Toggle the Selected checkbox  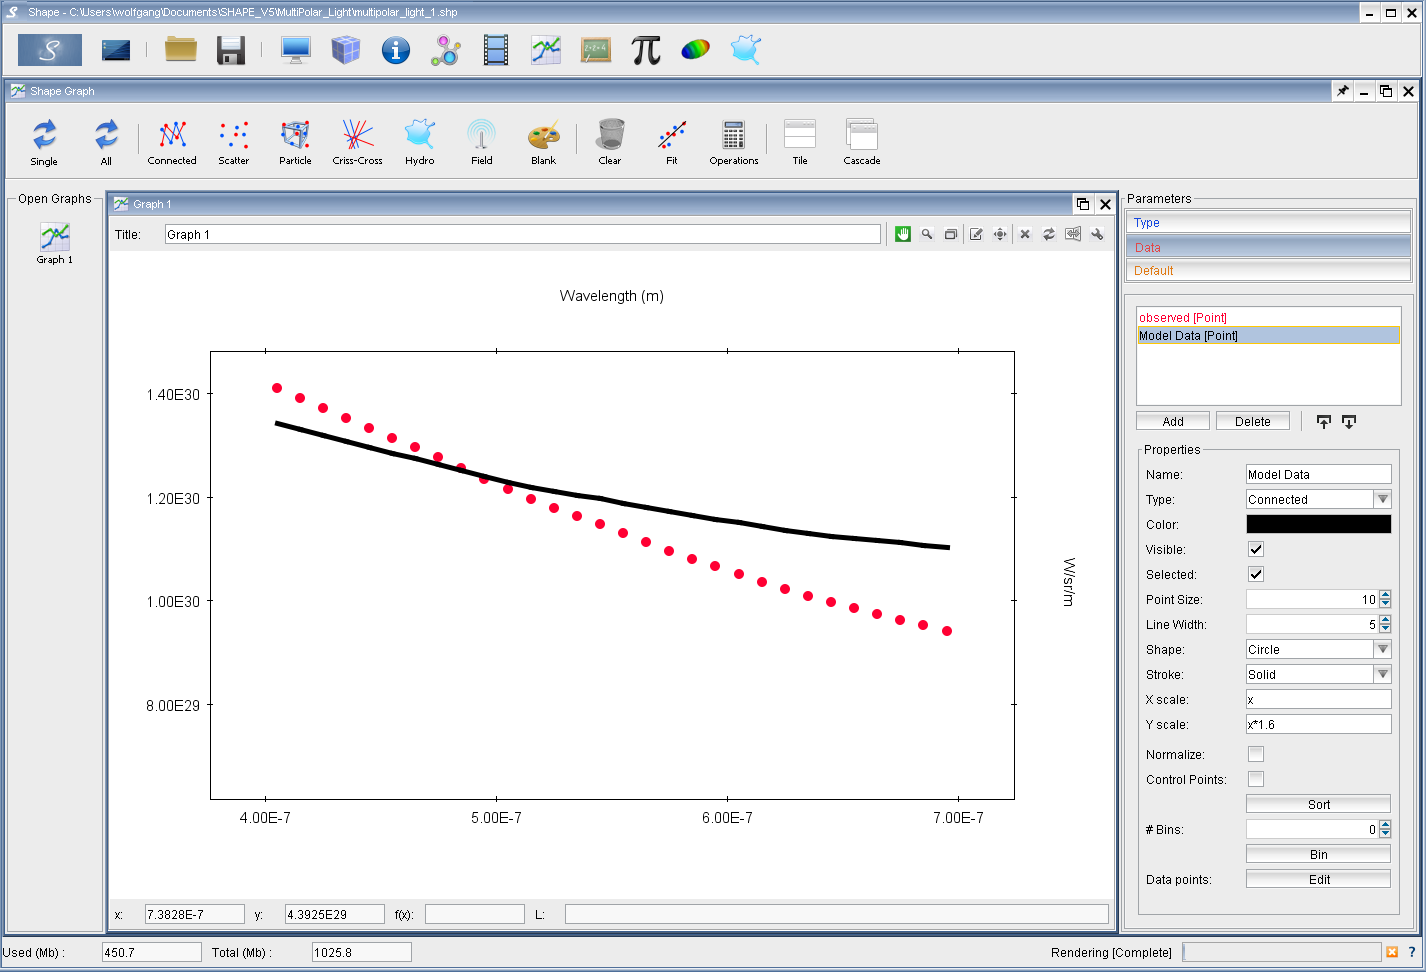click(x=1256, y=574)
